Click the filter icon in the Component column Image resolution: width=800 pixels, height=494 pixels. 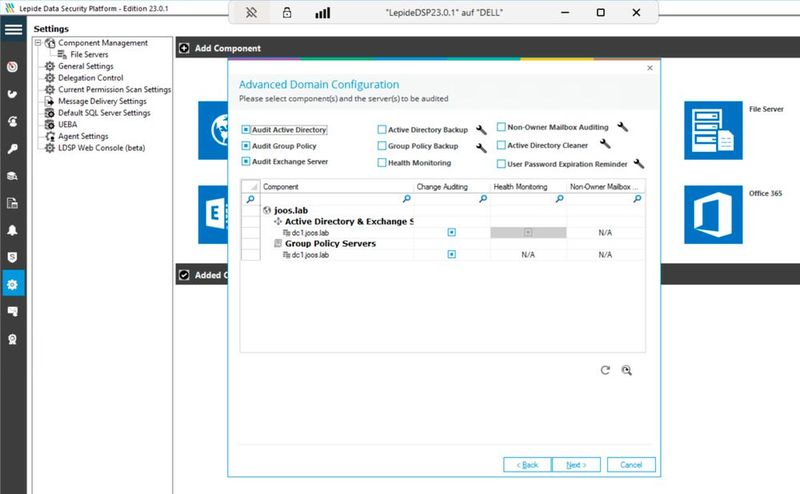pos(407,199)
